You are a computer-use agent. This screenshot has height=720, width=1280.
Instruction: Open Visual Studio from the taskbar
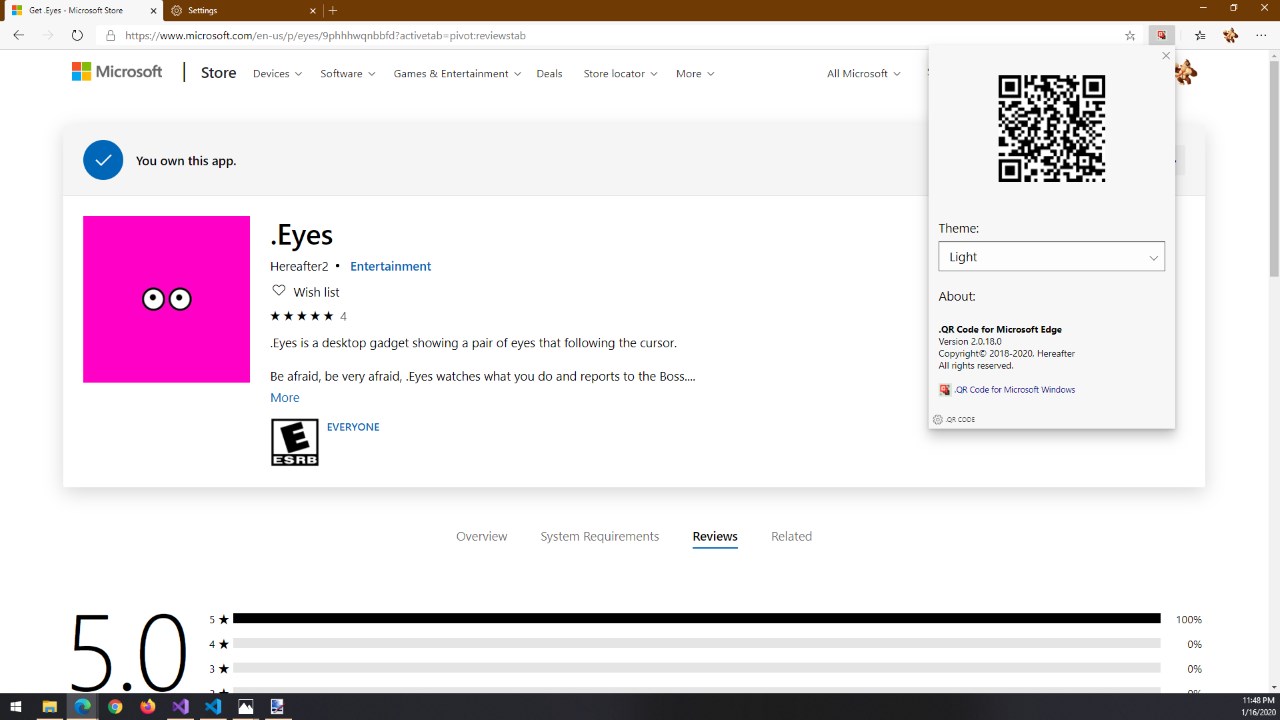[x=180, y=706]
